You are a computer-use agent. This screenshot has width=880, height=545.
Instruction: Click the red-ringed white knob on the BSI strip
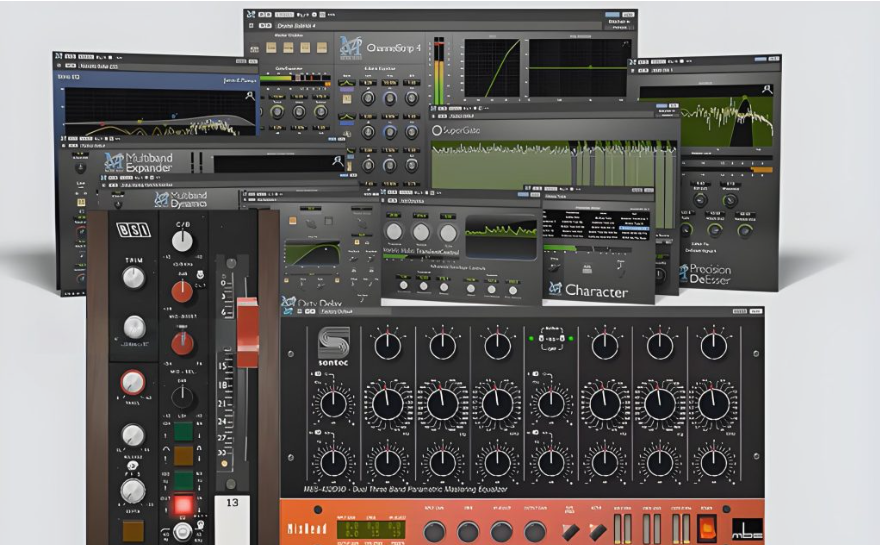(x=132, y=383)
